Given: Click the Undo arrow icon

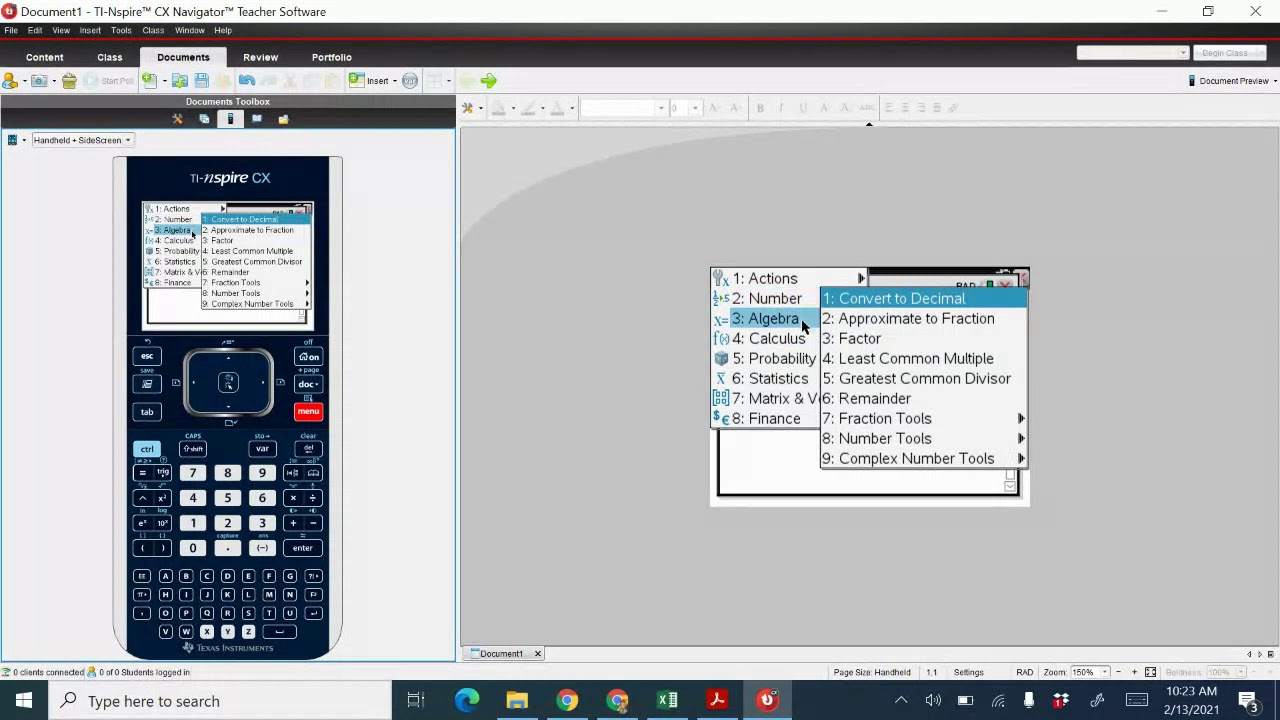Looking at the screenshot, I should (x=247, y=80).
